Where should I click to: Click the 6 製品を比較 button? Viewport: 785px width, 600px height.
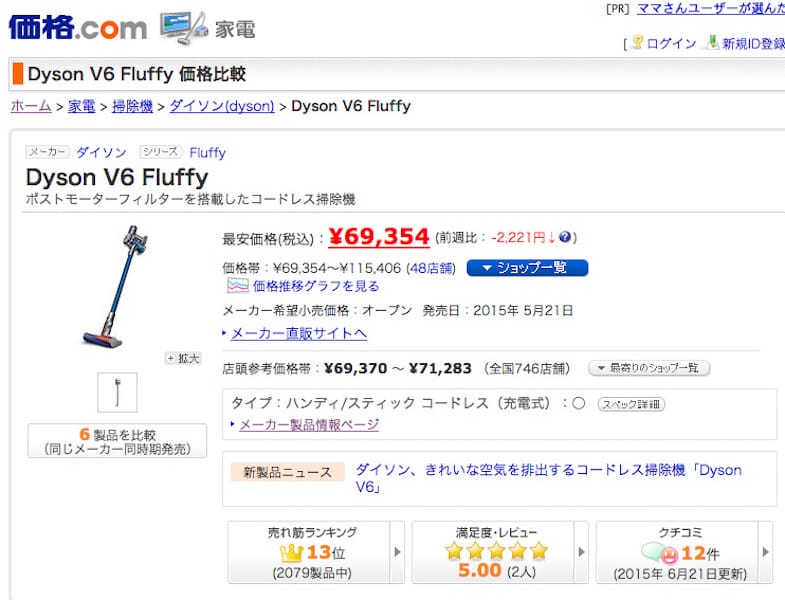tap(117, 440)
